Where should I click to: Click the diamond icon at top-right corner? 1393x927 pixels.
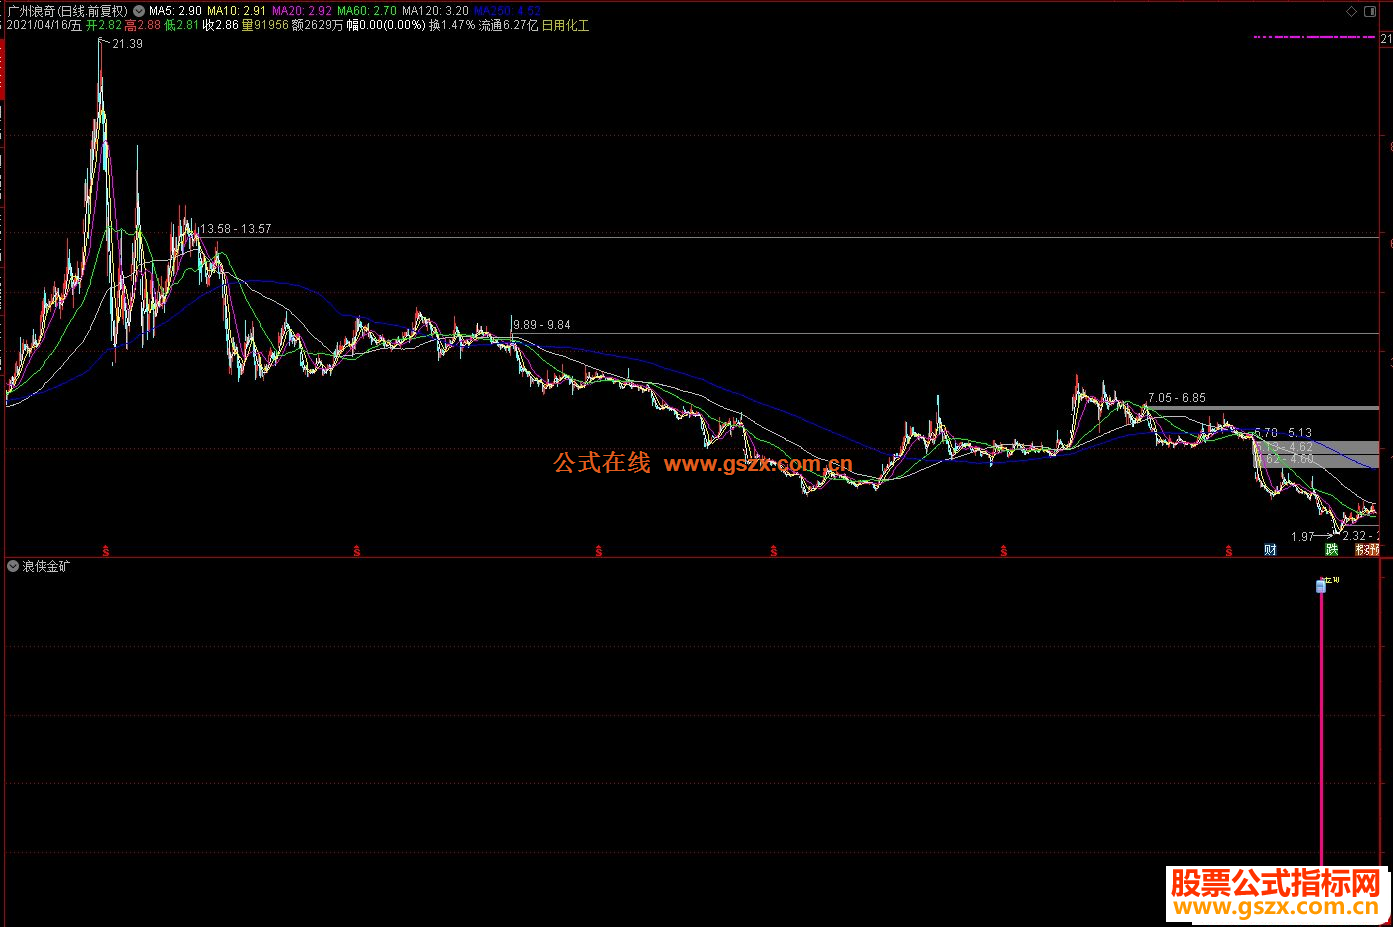click(x=1352, y=12)
